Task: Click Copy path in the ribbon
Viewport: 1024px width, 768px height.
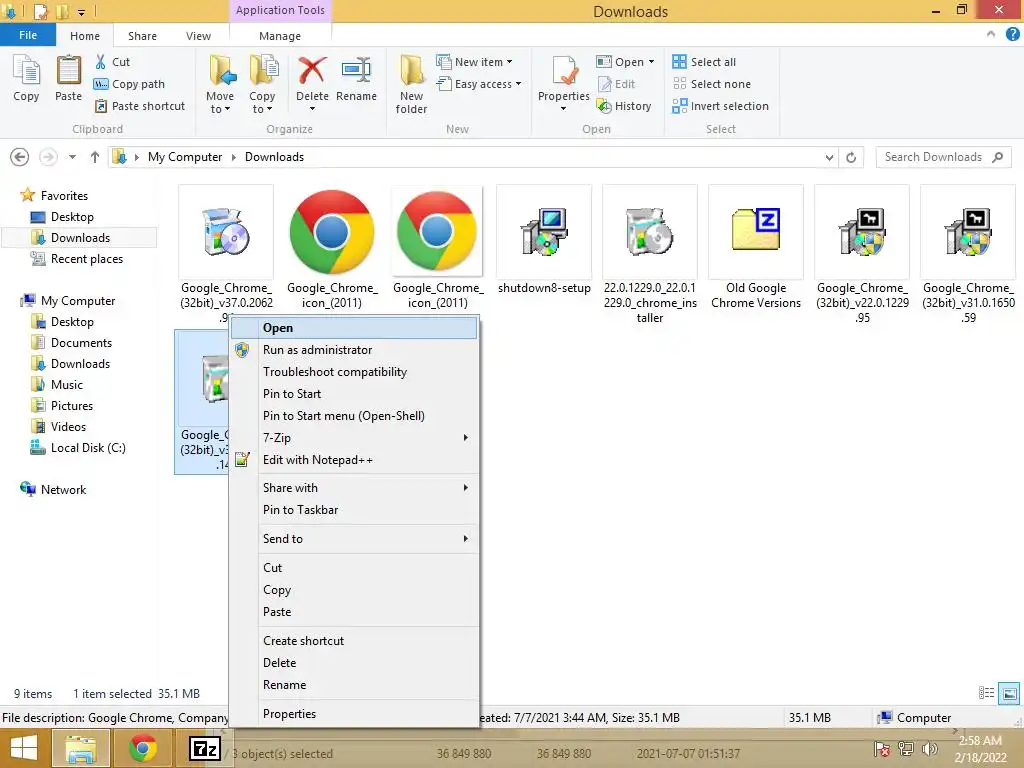Action: pyautogui.click(x=129, y=84)
